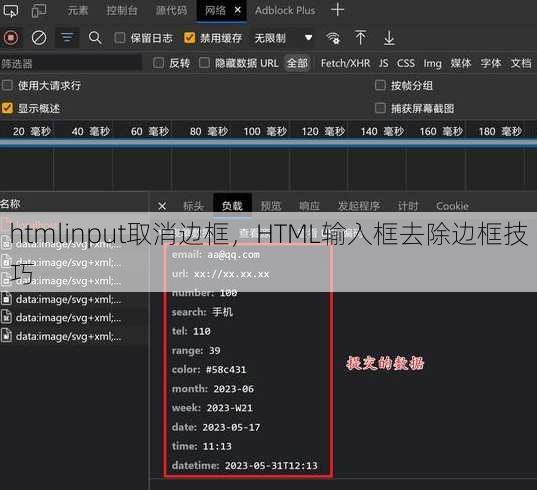The height and width of the screenshot is (490, 537).
Task: Open the 计时 details tab
Action: [408, 206]
